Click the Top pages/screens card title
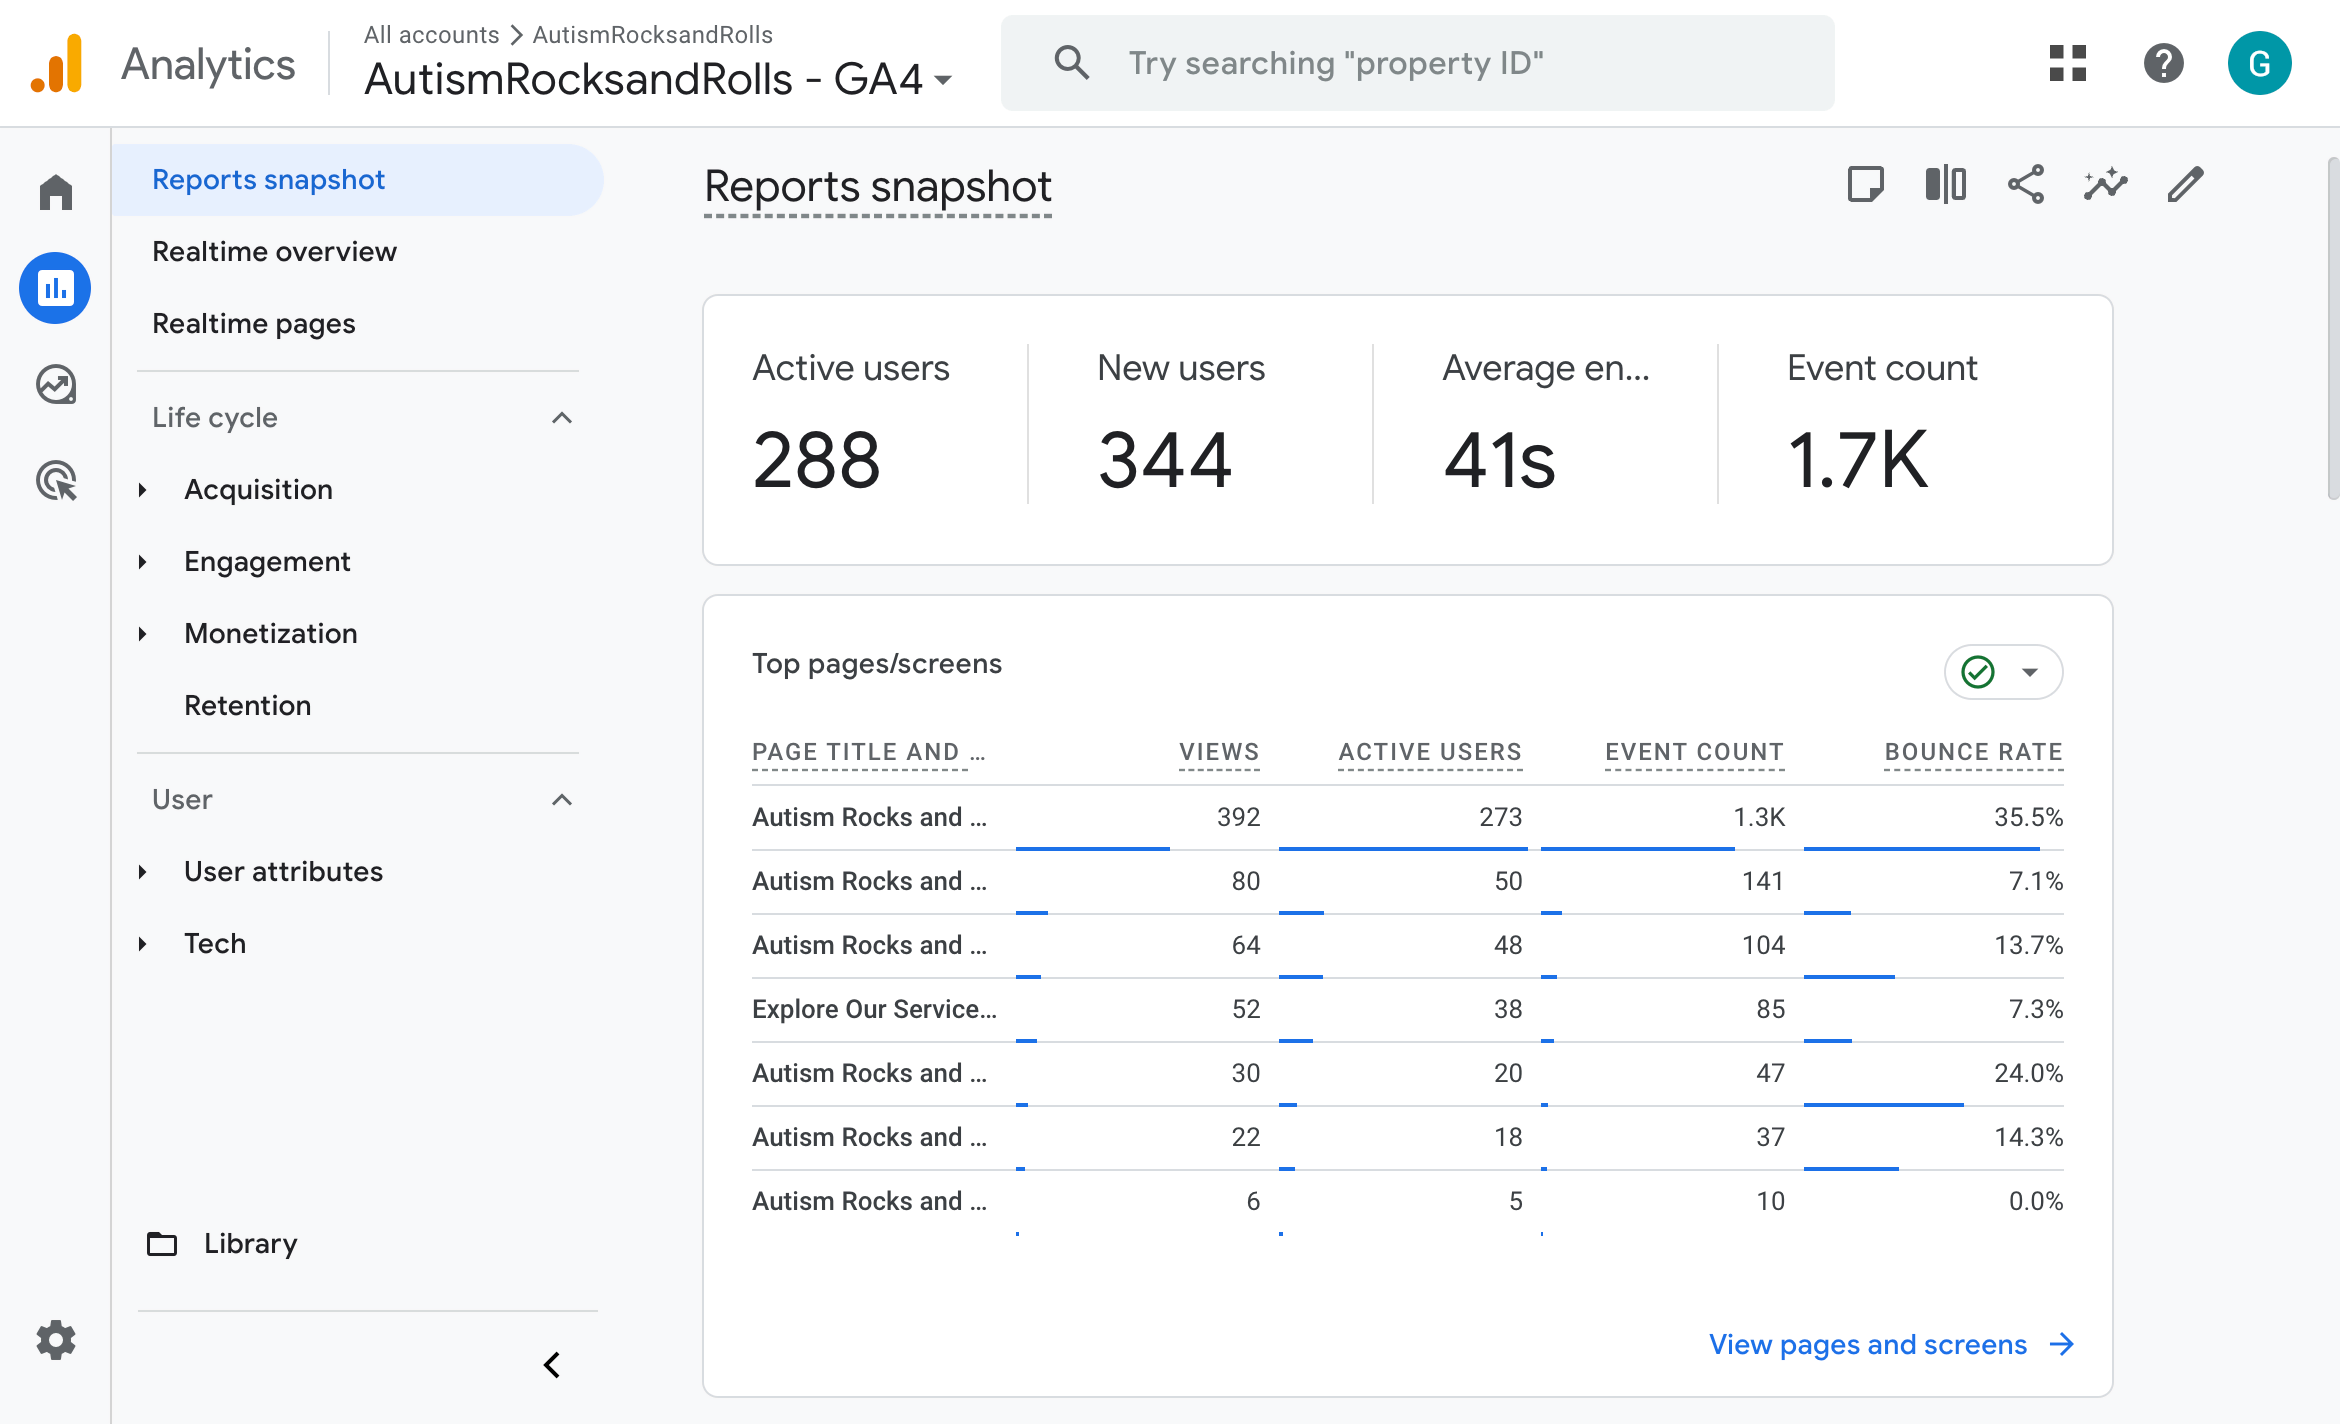The width and height of the screenshot is (2340, 1424). (876, 664)
